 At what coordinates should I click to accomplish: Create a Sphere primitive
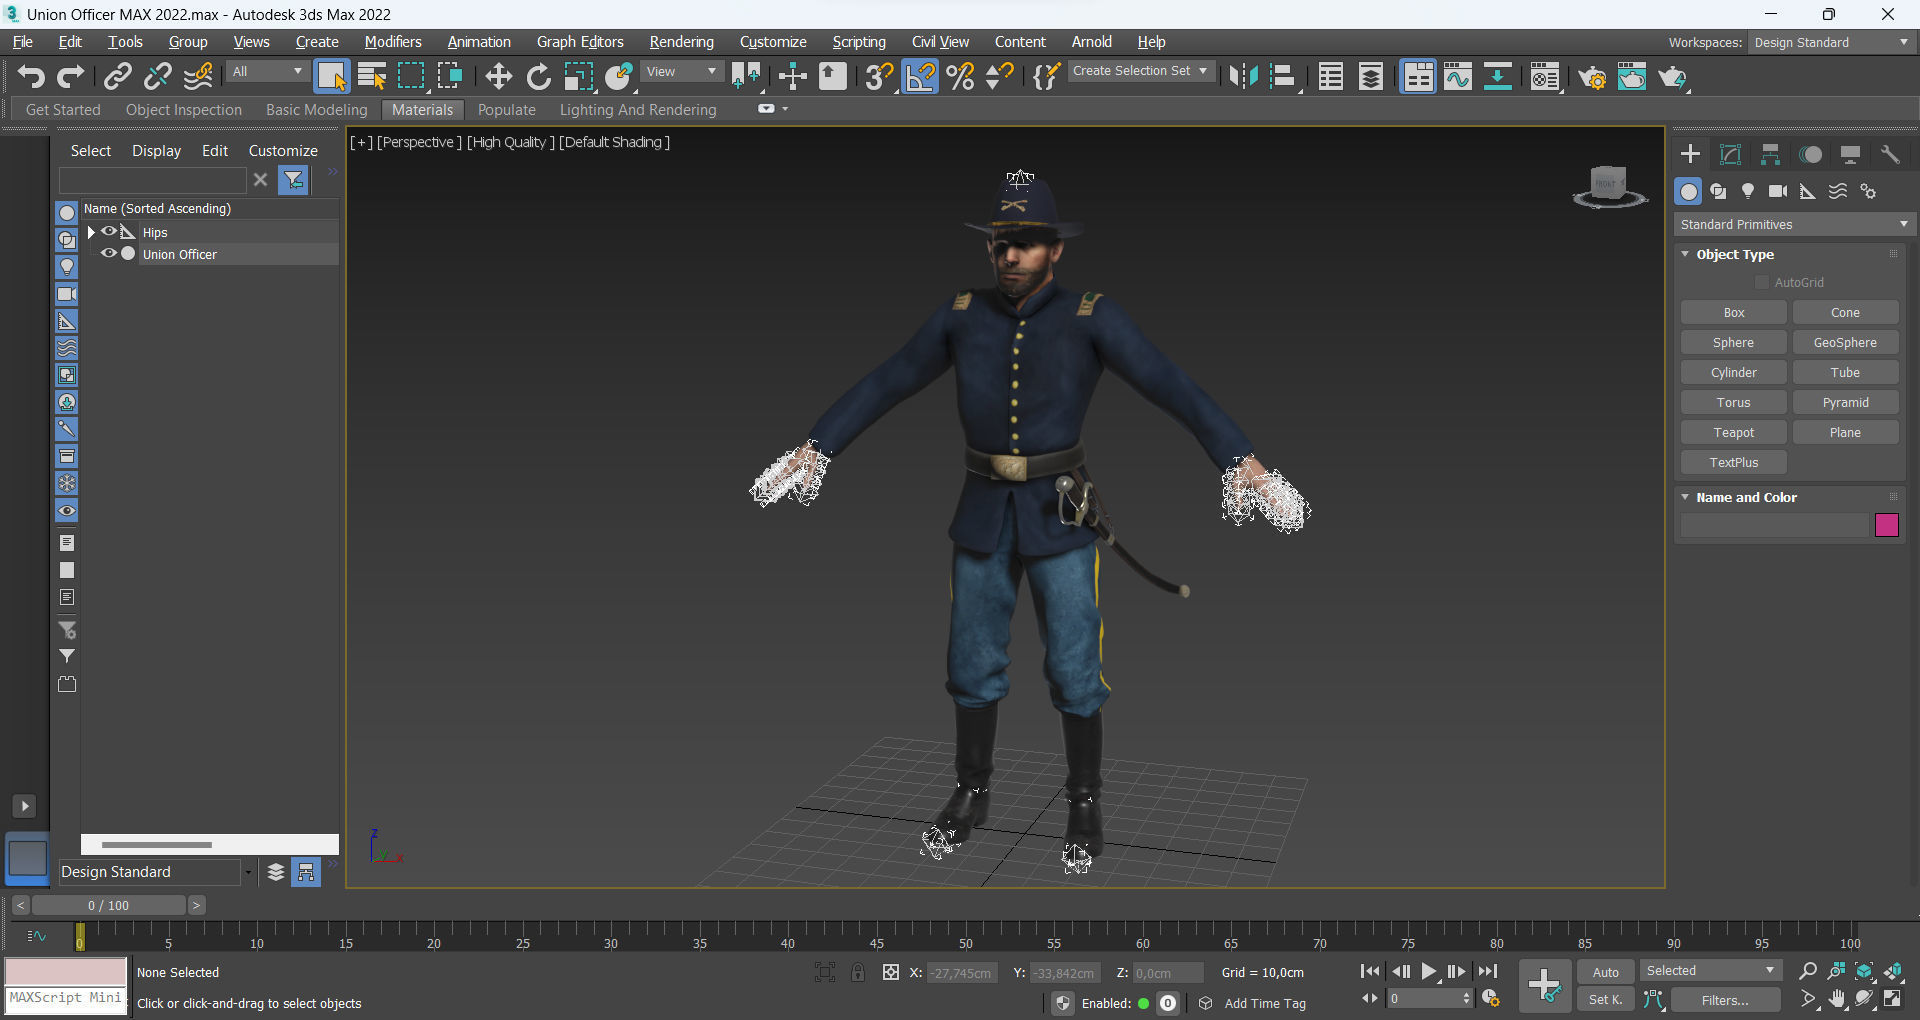(x=1734, y=343)
